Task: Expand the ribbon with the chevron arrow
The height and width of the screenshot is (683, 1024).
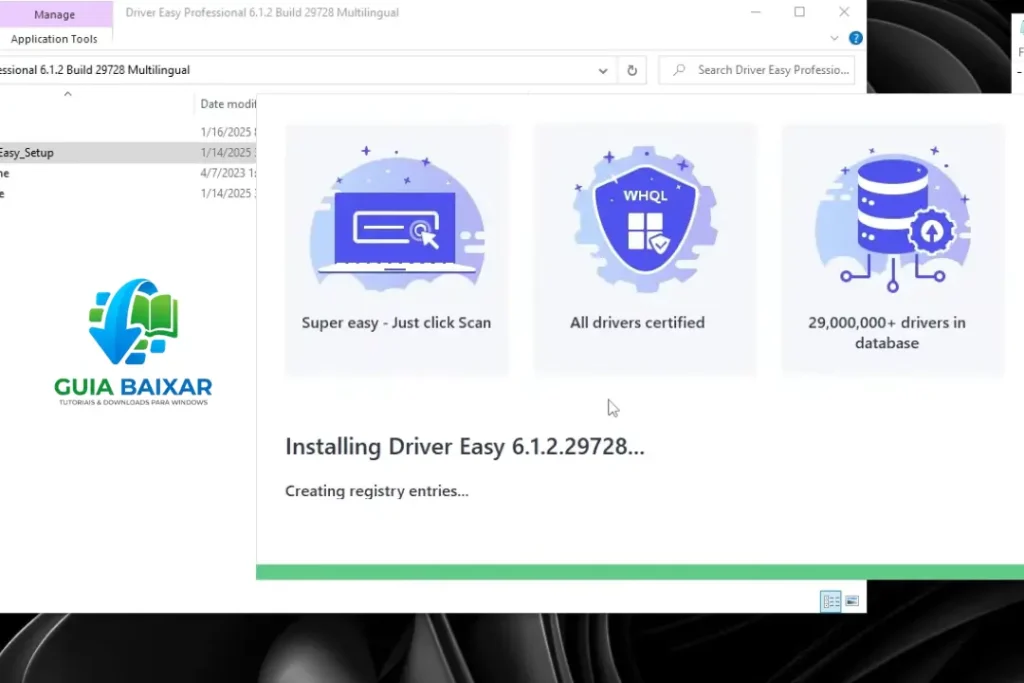Action: click(x=834, y=39)
